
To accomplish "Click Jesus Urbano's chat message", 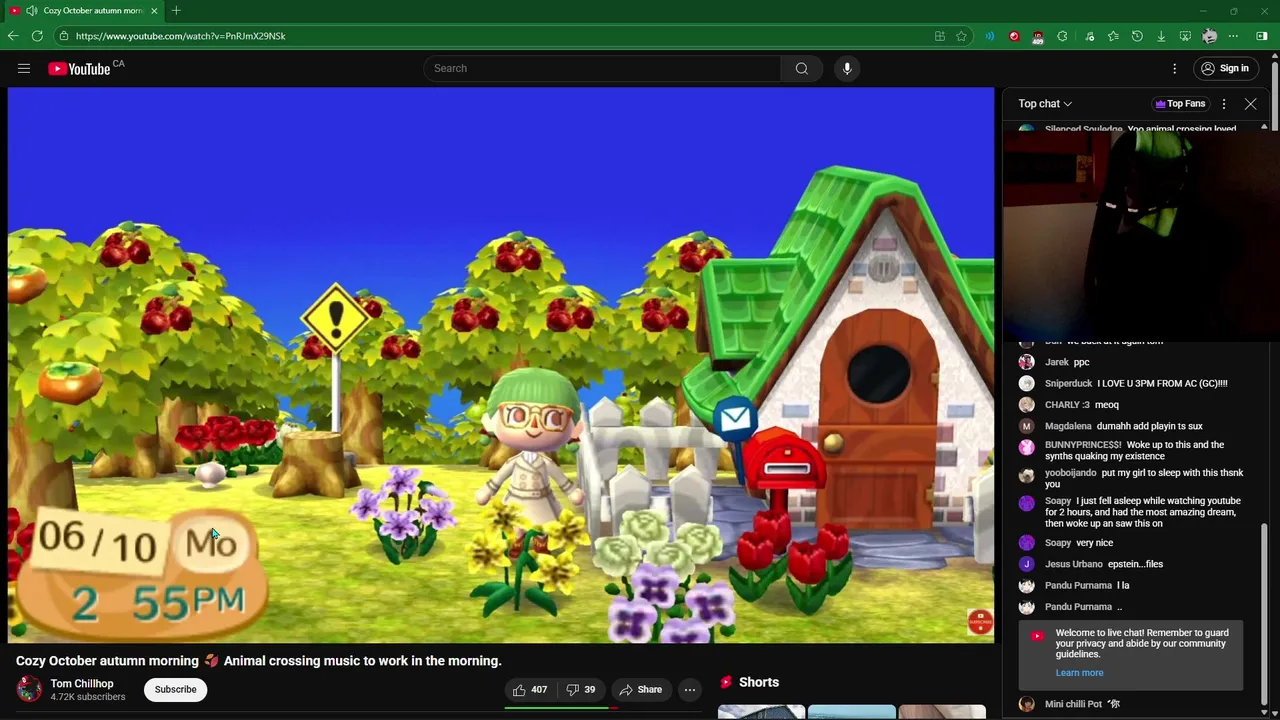I will [1136, 564].
